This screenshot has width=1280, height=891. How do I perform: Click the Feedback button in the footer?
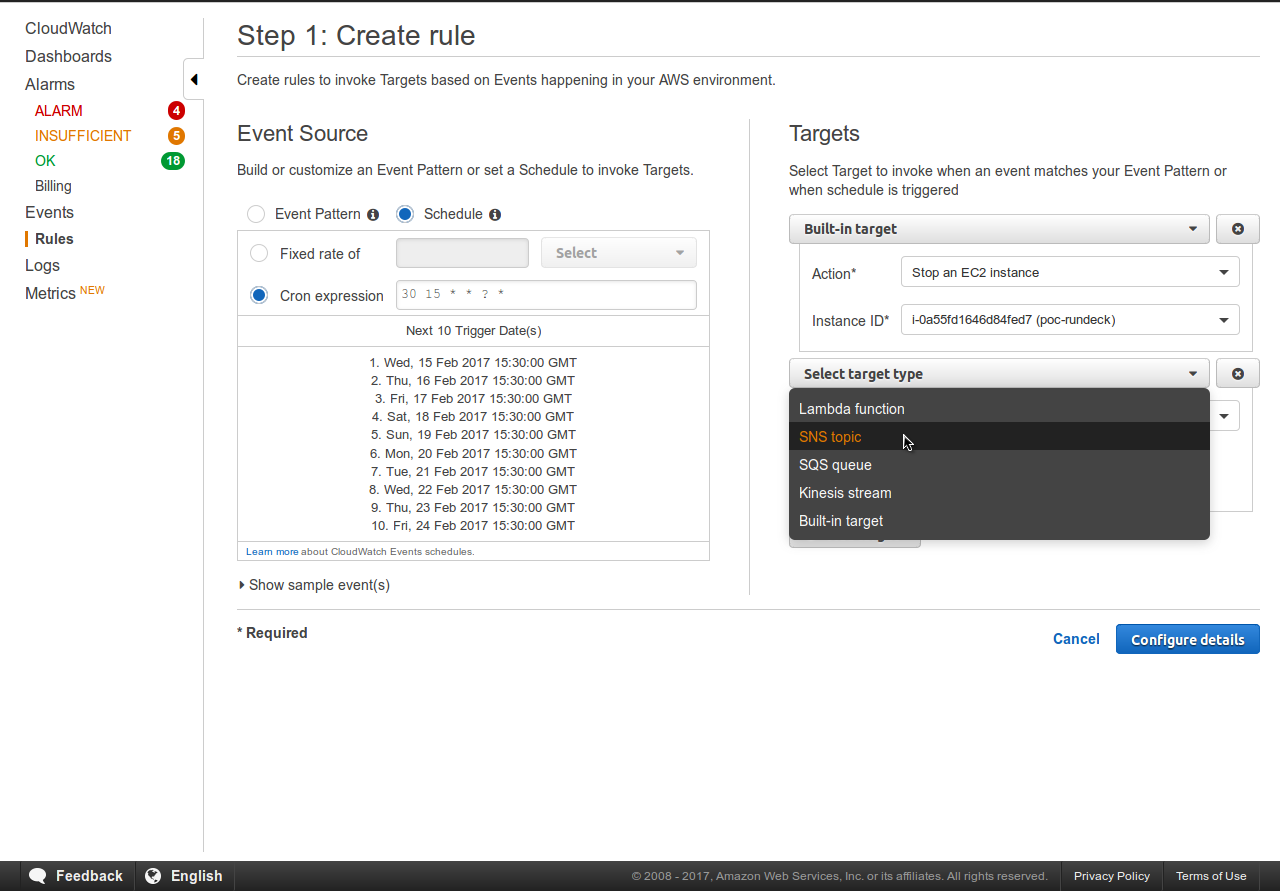pos(76,876)
